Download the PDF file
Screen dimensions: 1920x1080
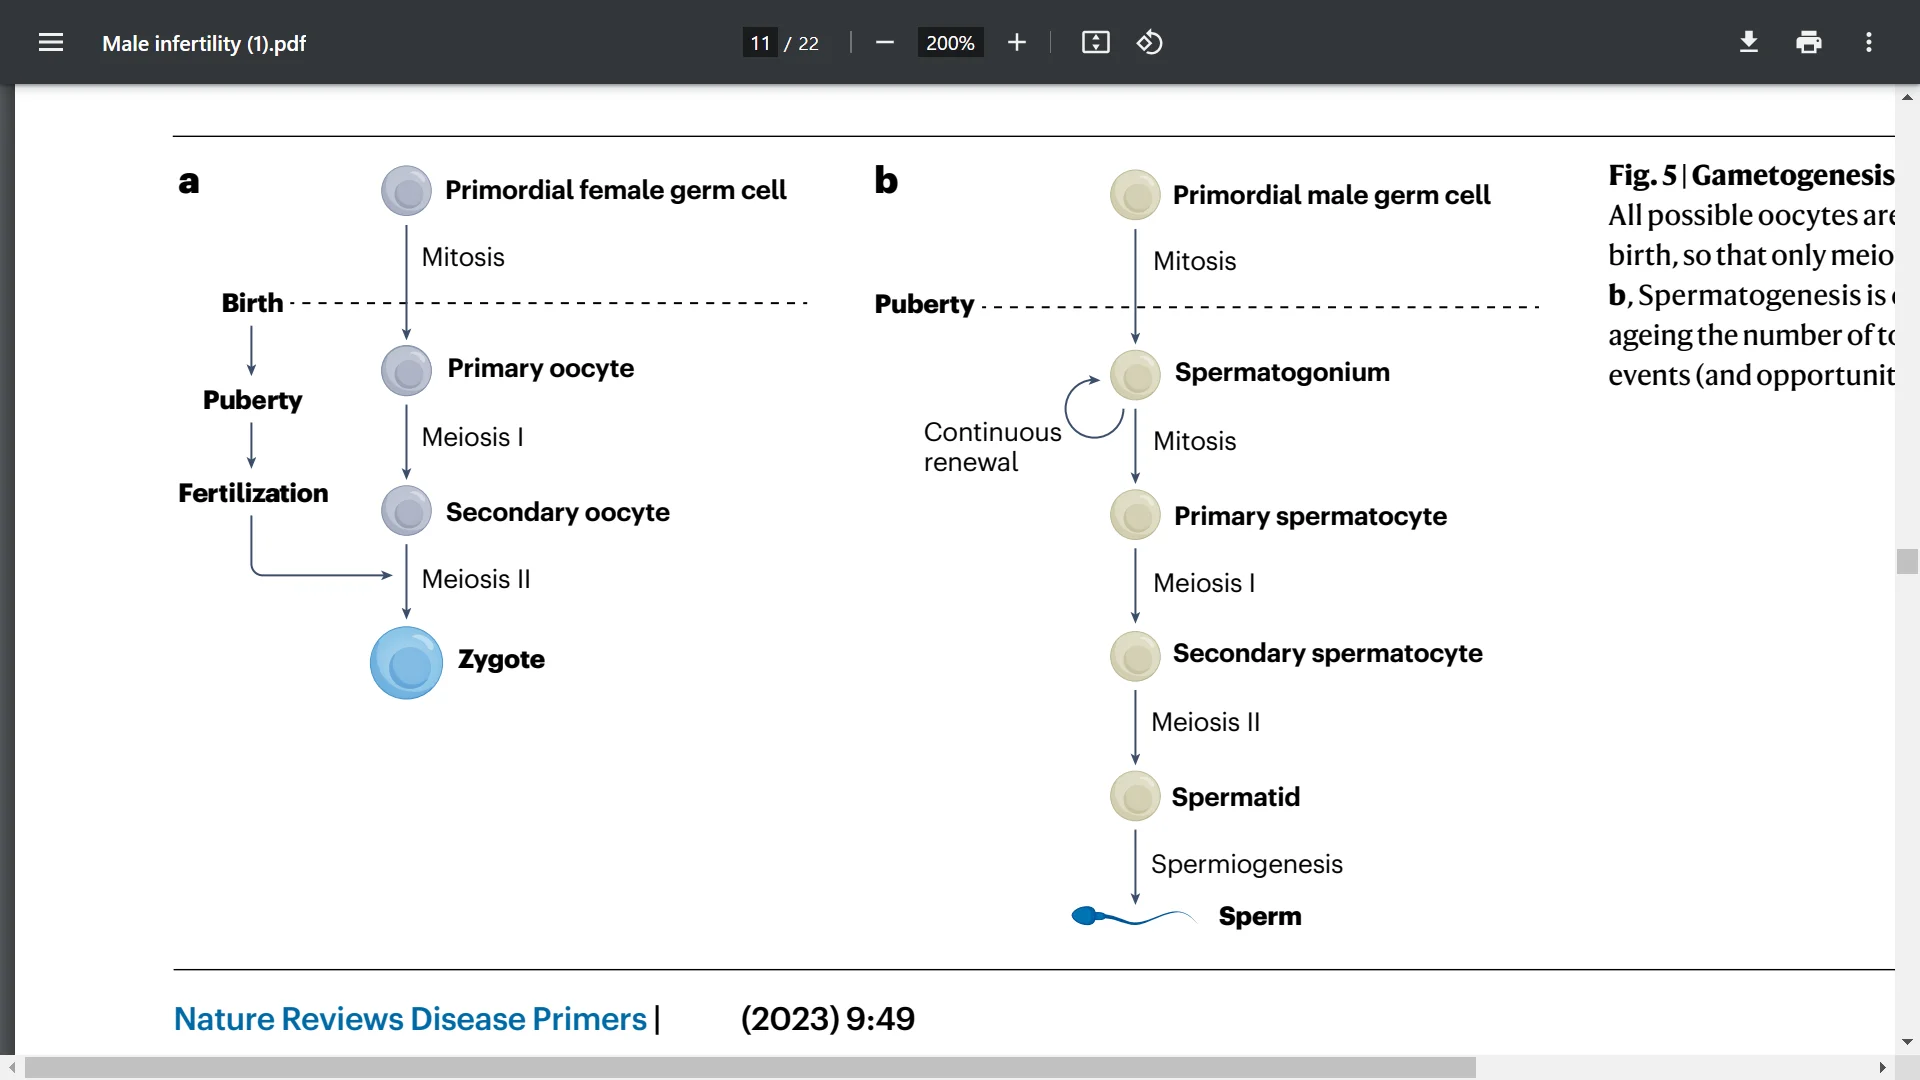pos(1748,42)
